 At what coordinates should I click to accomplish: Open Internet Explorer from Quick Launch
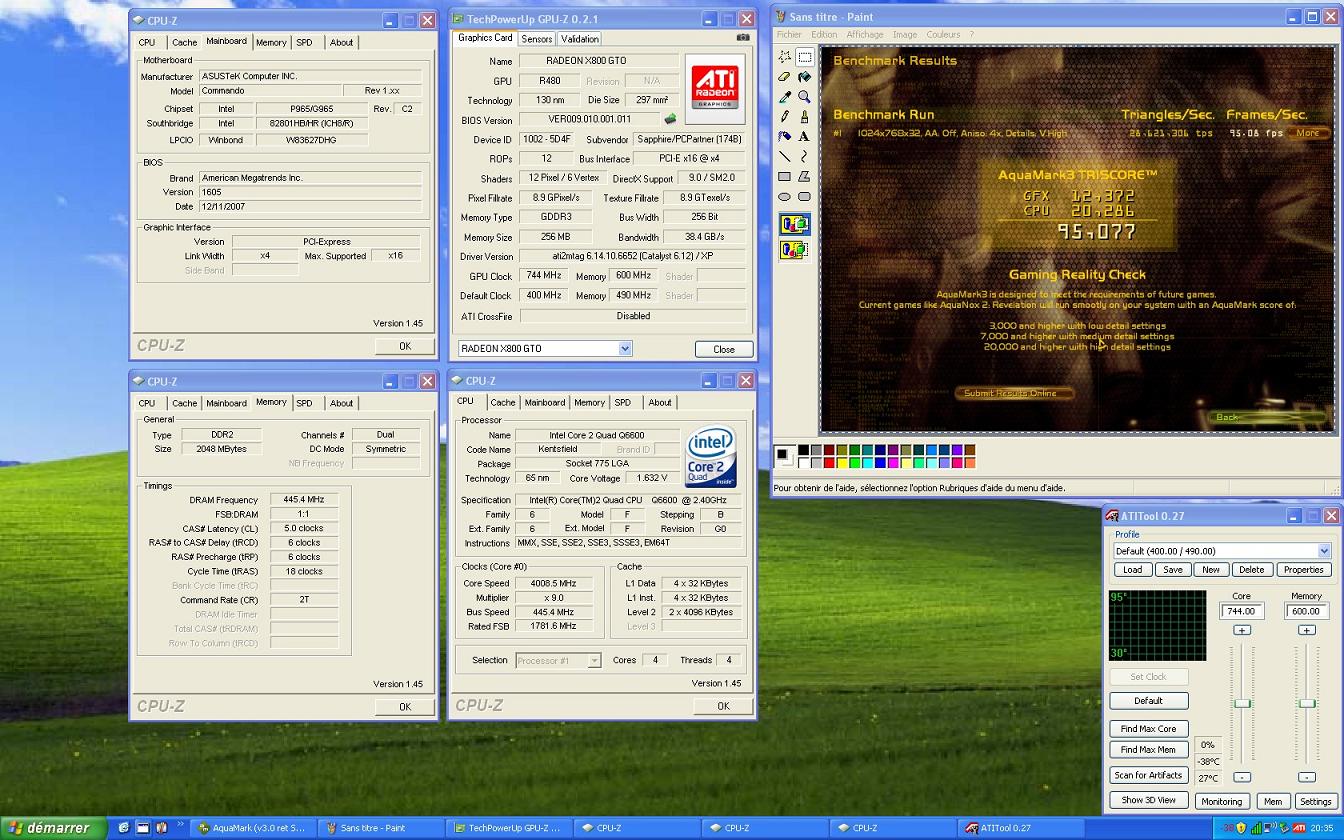tap(124, 828)
